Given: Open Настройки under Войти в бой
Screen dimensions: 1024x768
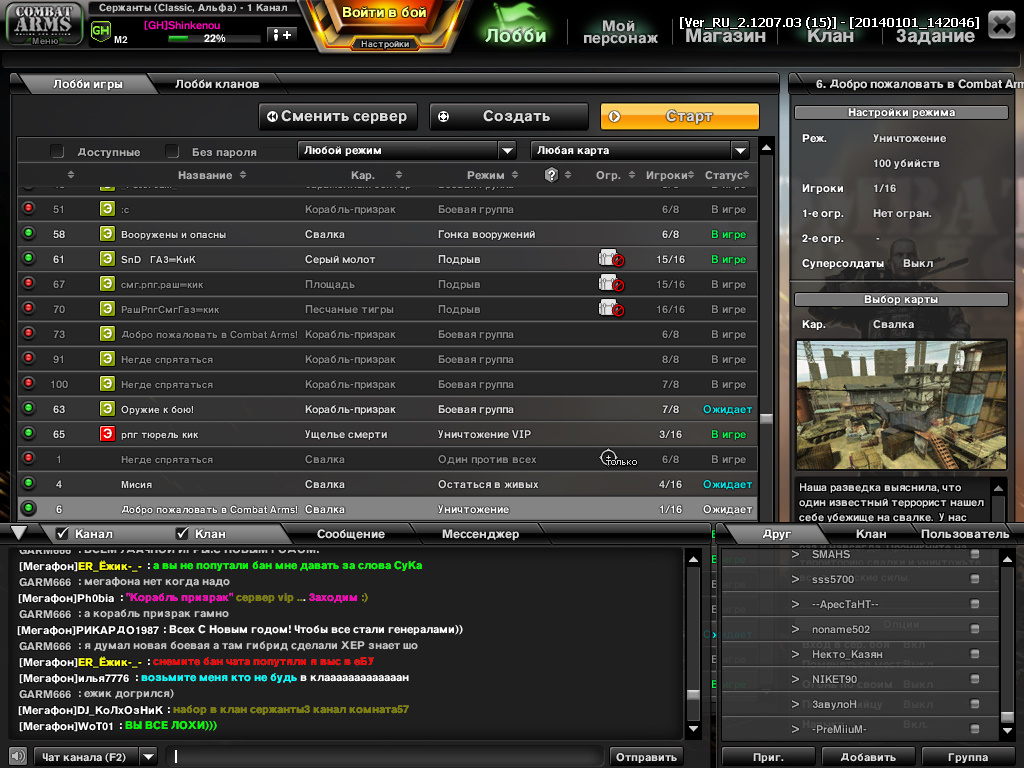Looking at the screenshot, I should pyautogui.click(x=385, y=44).
